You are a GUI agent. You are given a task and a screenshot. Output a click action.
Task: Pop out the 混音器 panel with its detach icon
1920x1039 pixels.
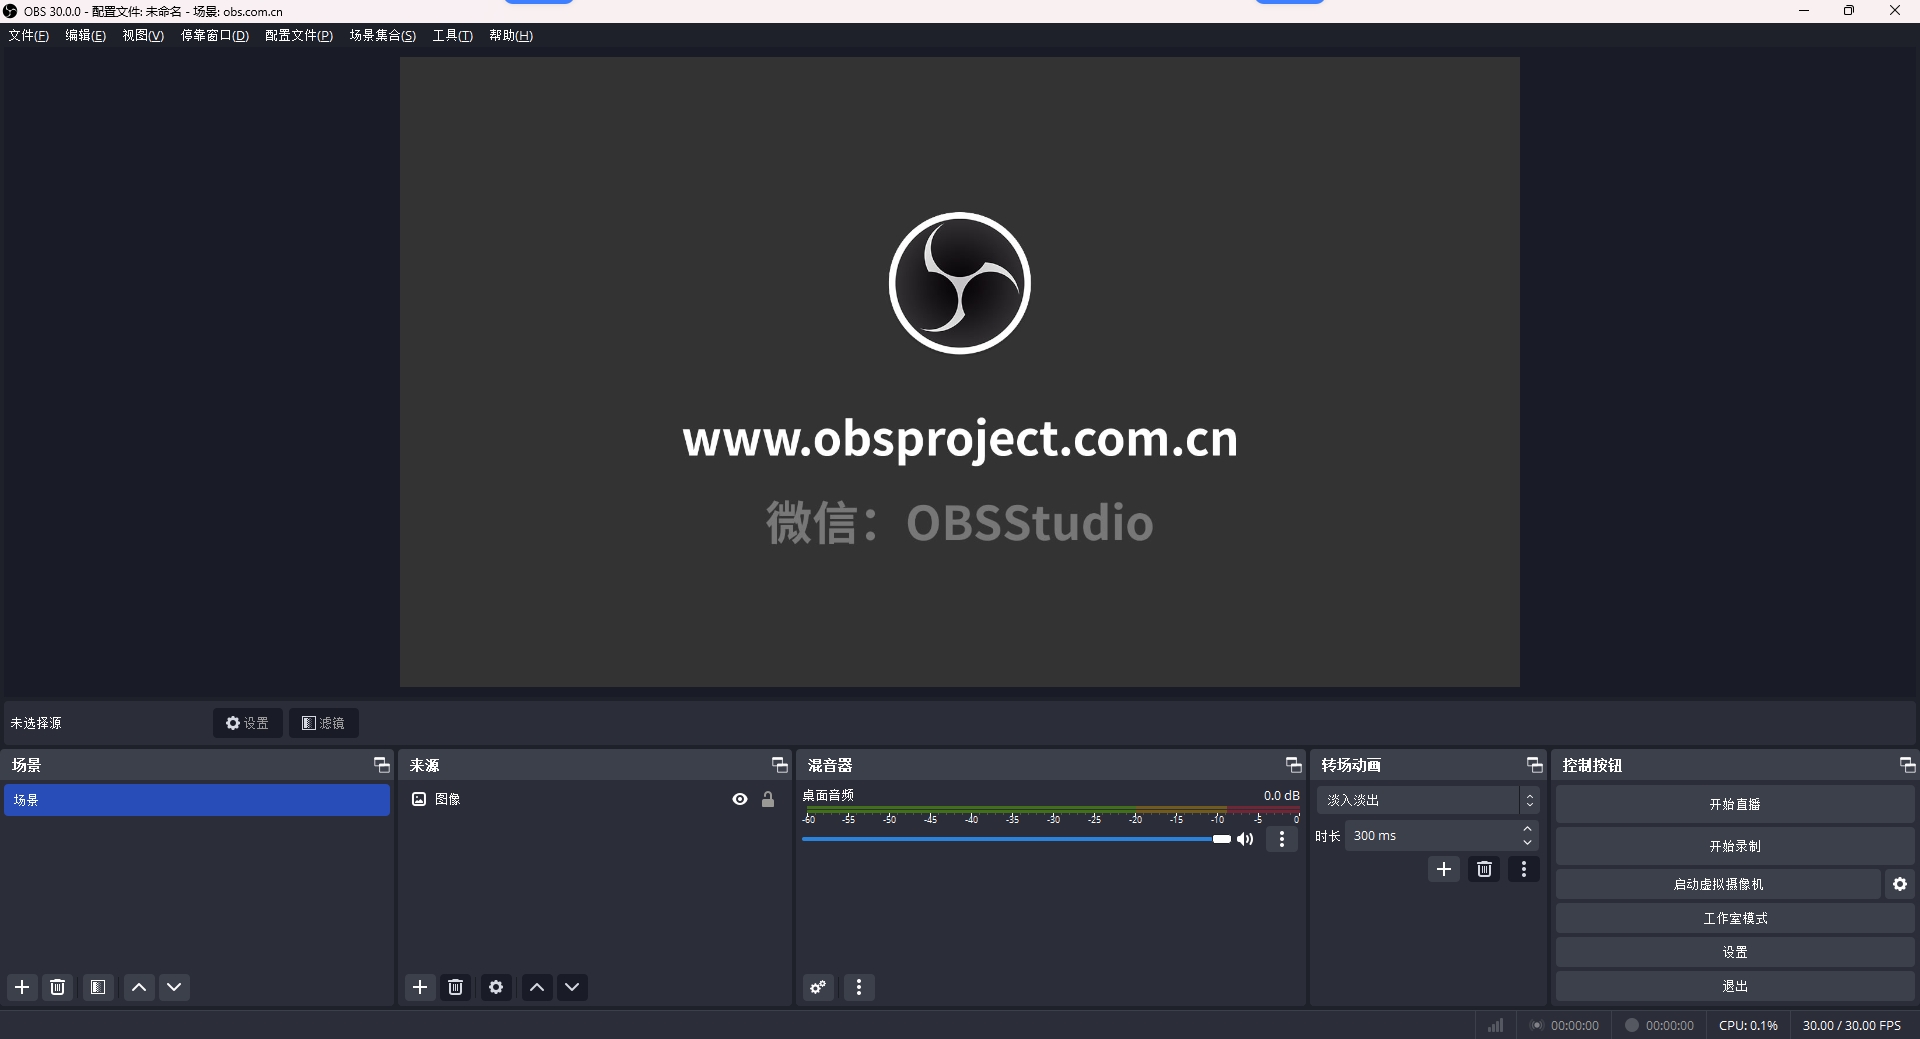pos(1293,765)
